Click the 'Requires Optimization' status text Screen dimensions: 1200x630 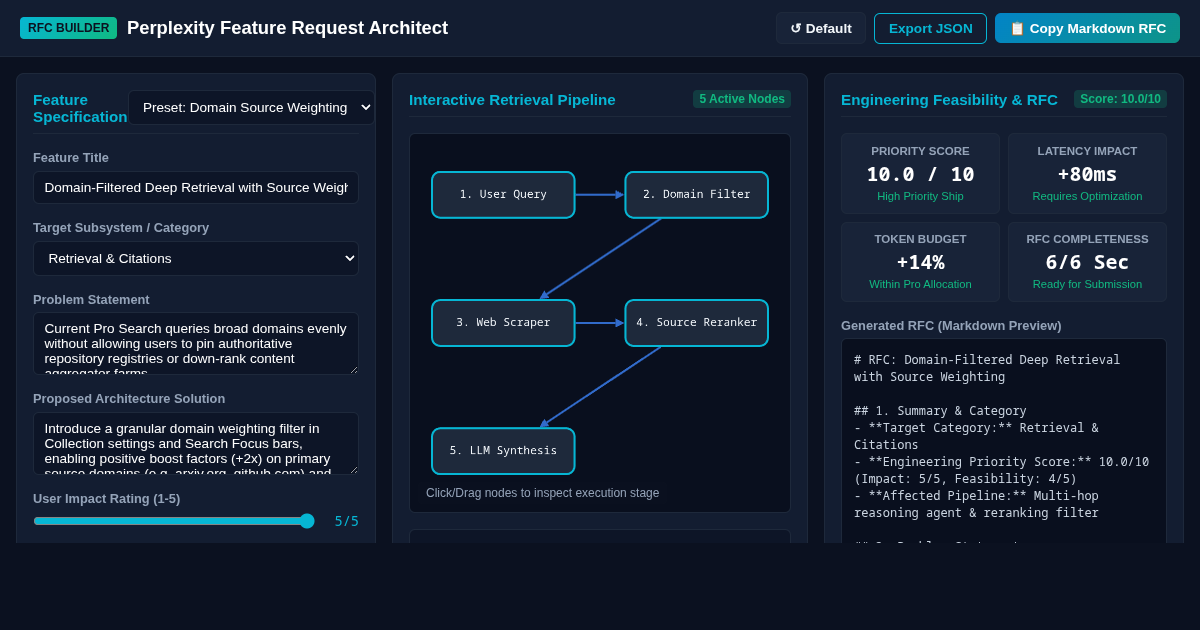1087,196
